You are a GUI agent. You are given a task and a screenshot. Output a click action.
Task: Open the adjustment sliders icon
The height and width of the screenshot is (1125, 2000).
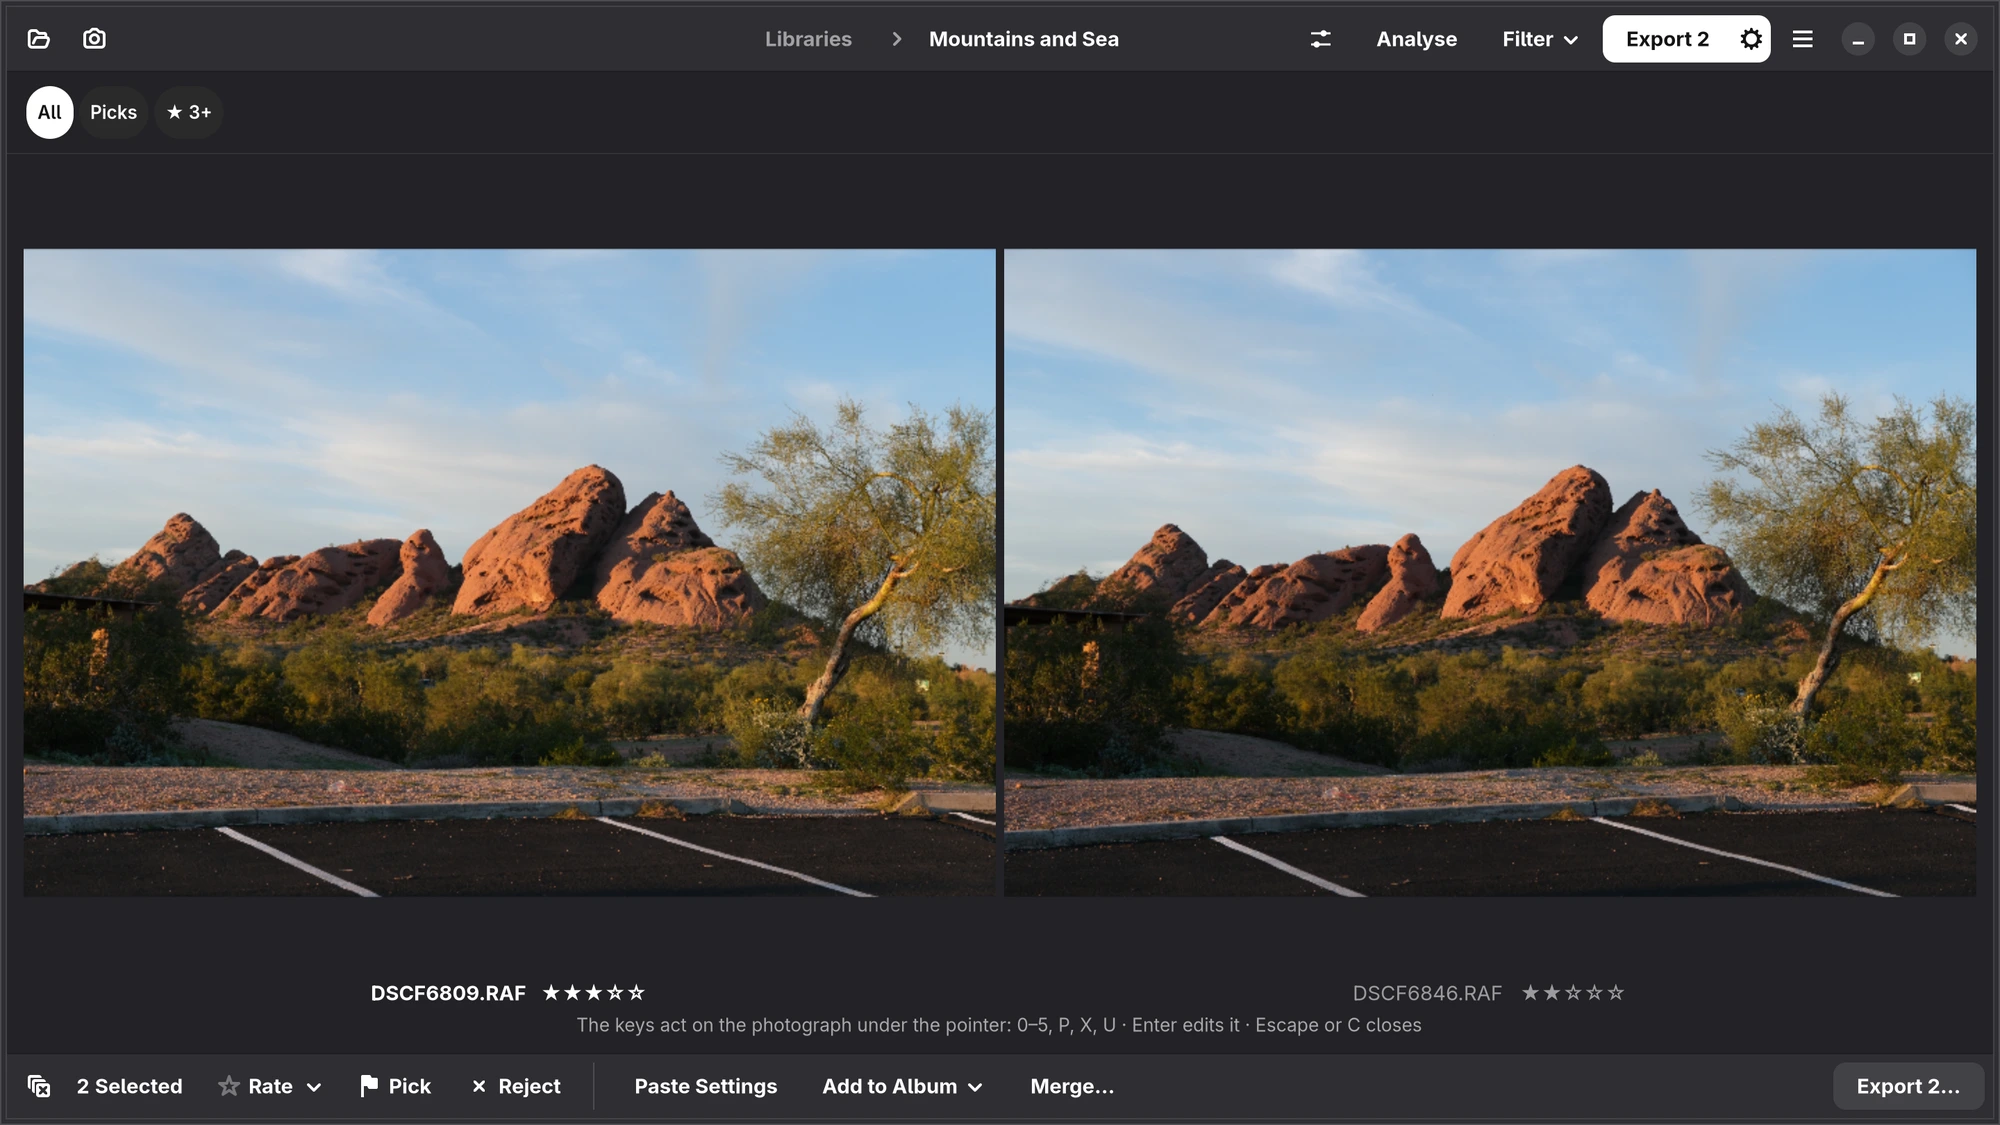[x=1320, y=39]
